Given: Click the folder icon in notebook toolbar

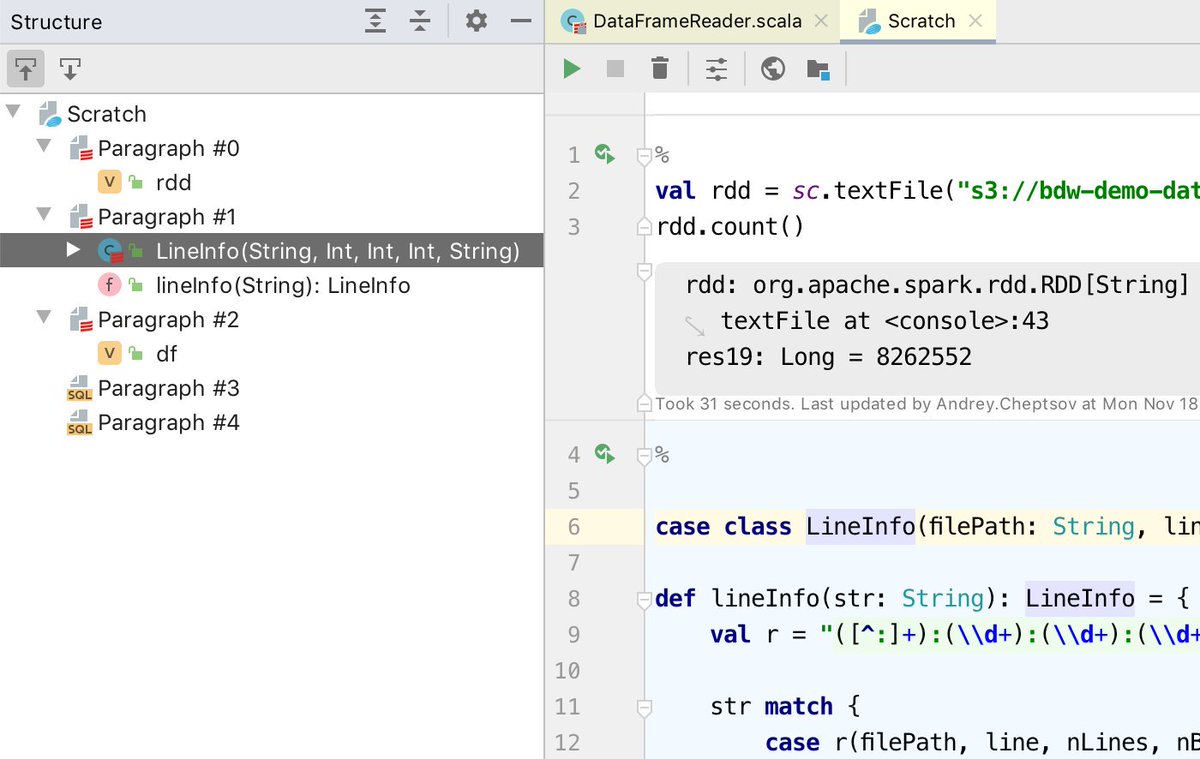Looking at the screenshot, I should (x=818, y=69).
